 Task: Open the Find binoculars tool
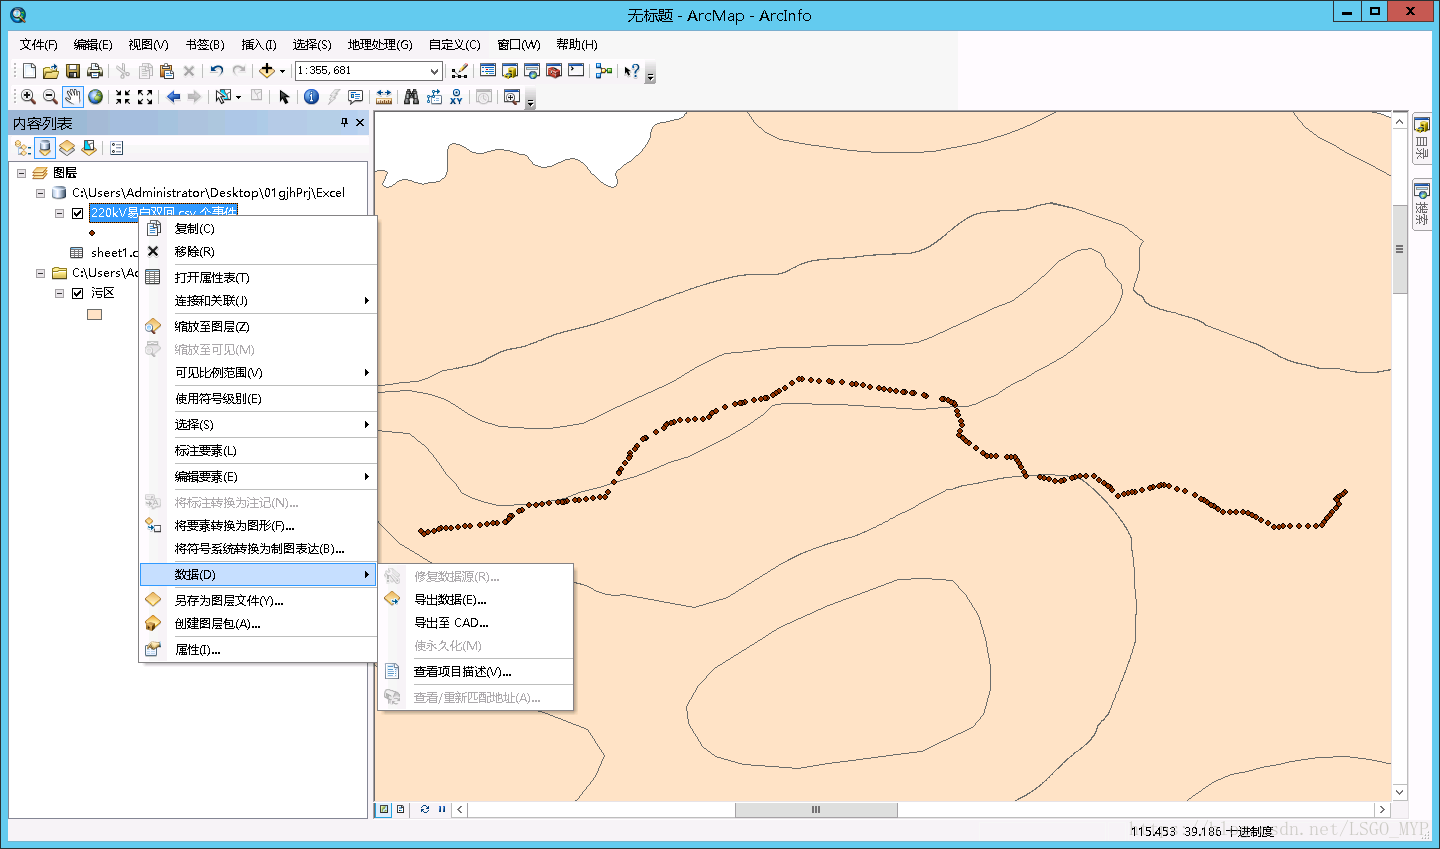pyautogui.click(x=411, y=97)
